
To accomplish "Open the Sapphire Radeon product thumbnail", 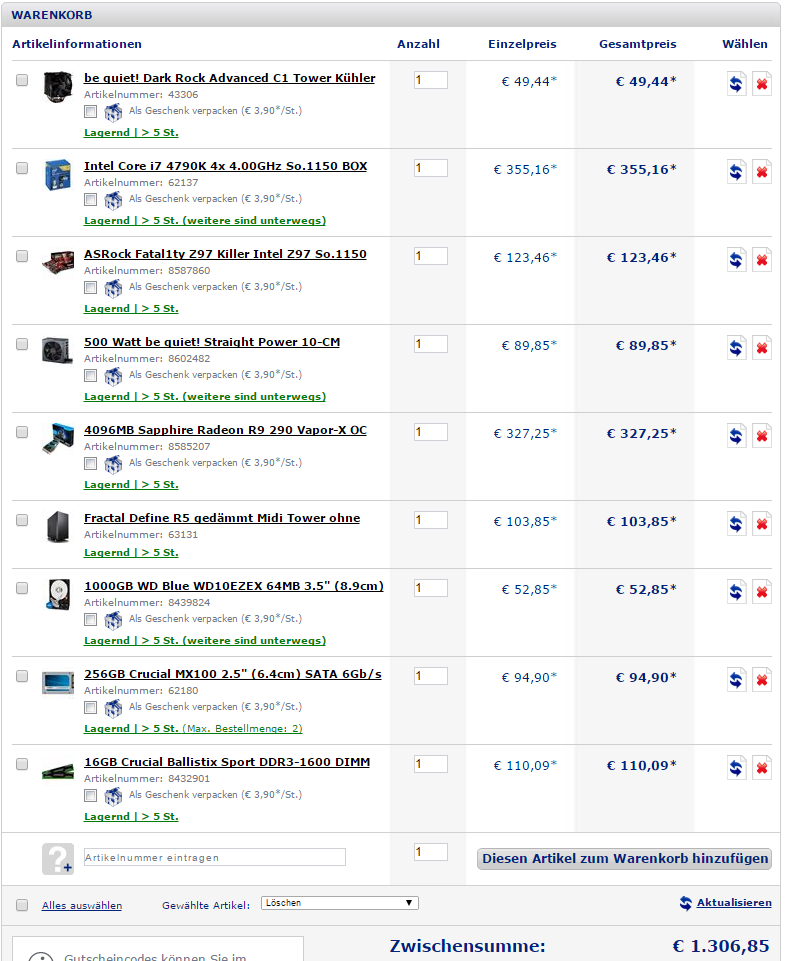I will coord(58,438).
